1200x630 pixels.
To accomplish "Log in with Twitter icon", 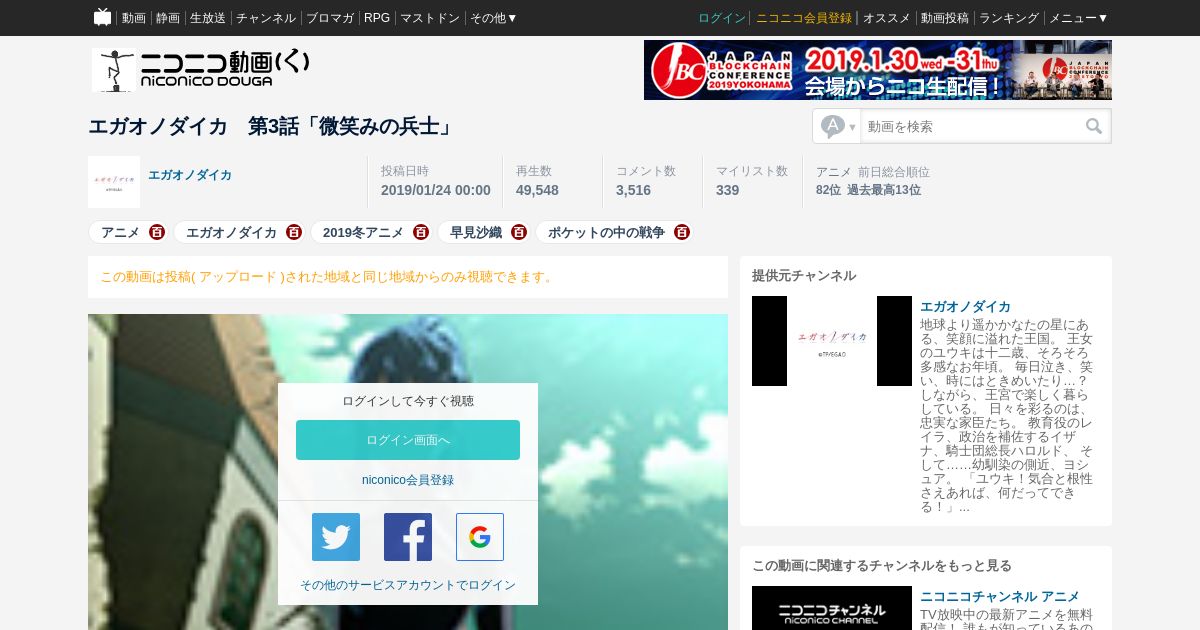I will [336, 537].
